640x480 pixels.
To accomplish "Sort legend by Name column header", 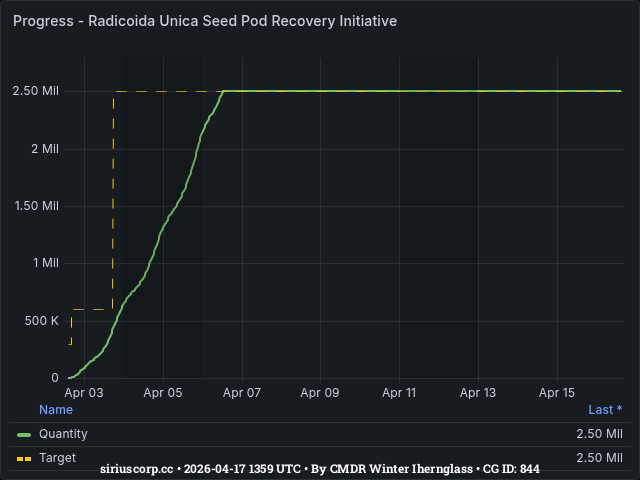I will click(56, 410).
